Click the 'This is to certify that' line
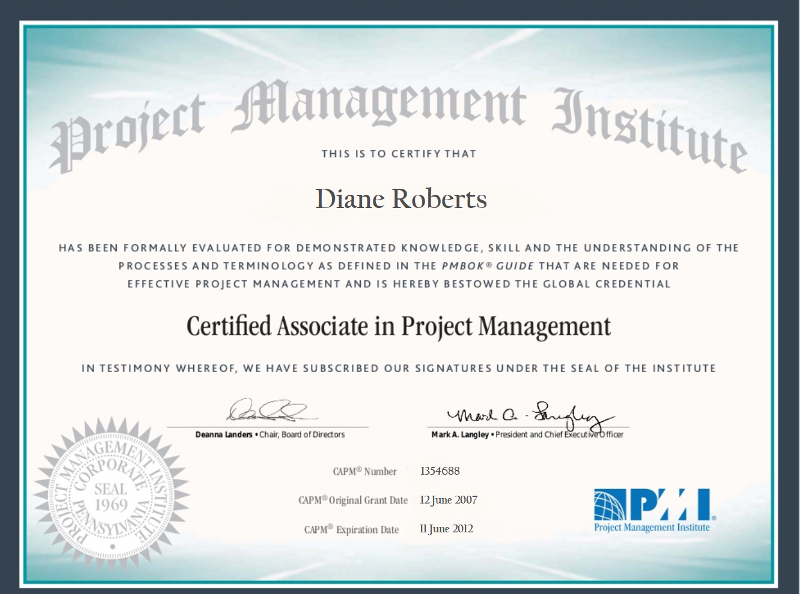800x594 pixels. 399,154
